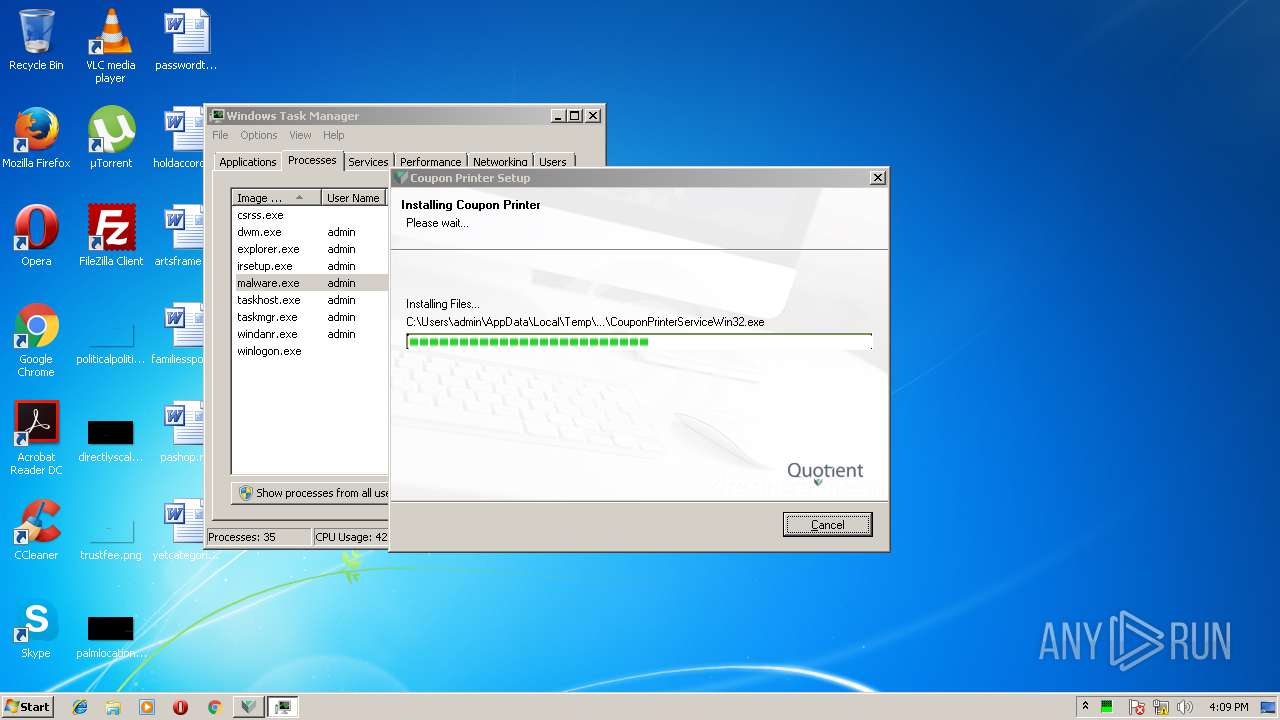Launch Mozilla Firefox desktop shortcut
The width and height of the screenshot is (1280, 720).
point(36,138)
